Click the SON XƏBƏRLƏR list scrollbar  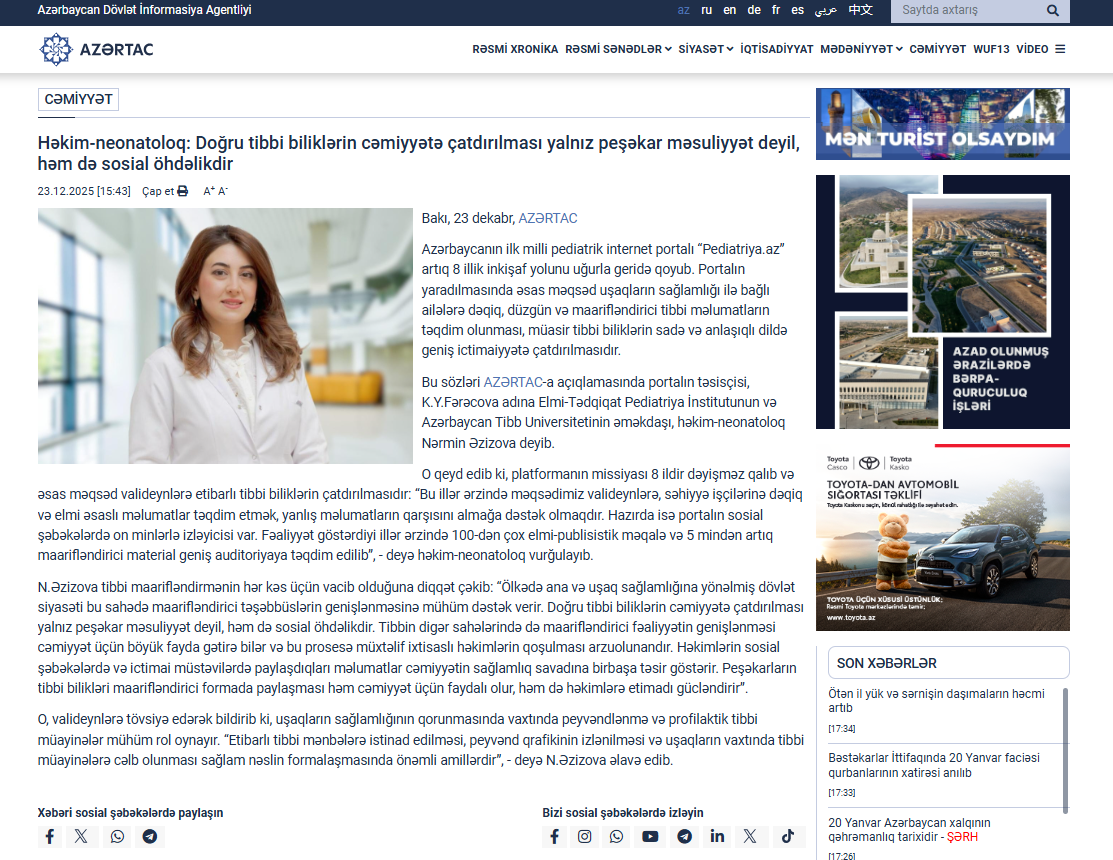click(1065, 750)
